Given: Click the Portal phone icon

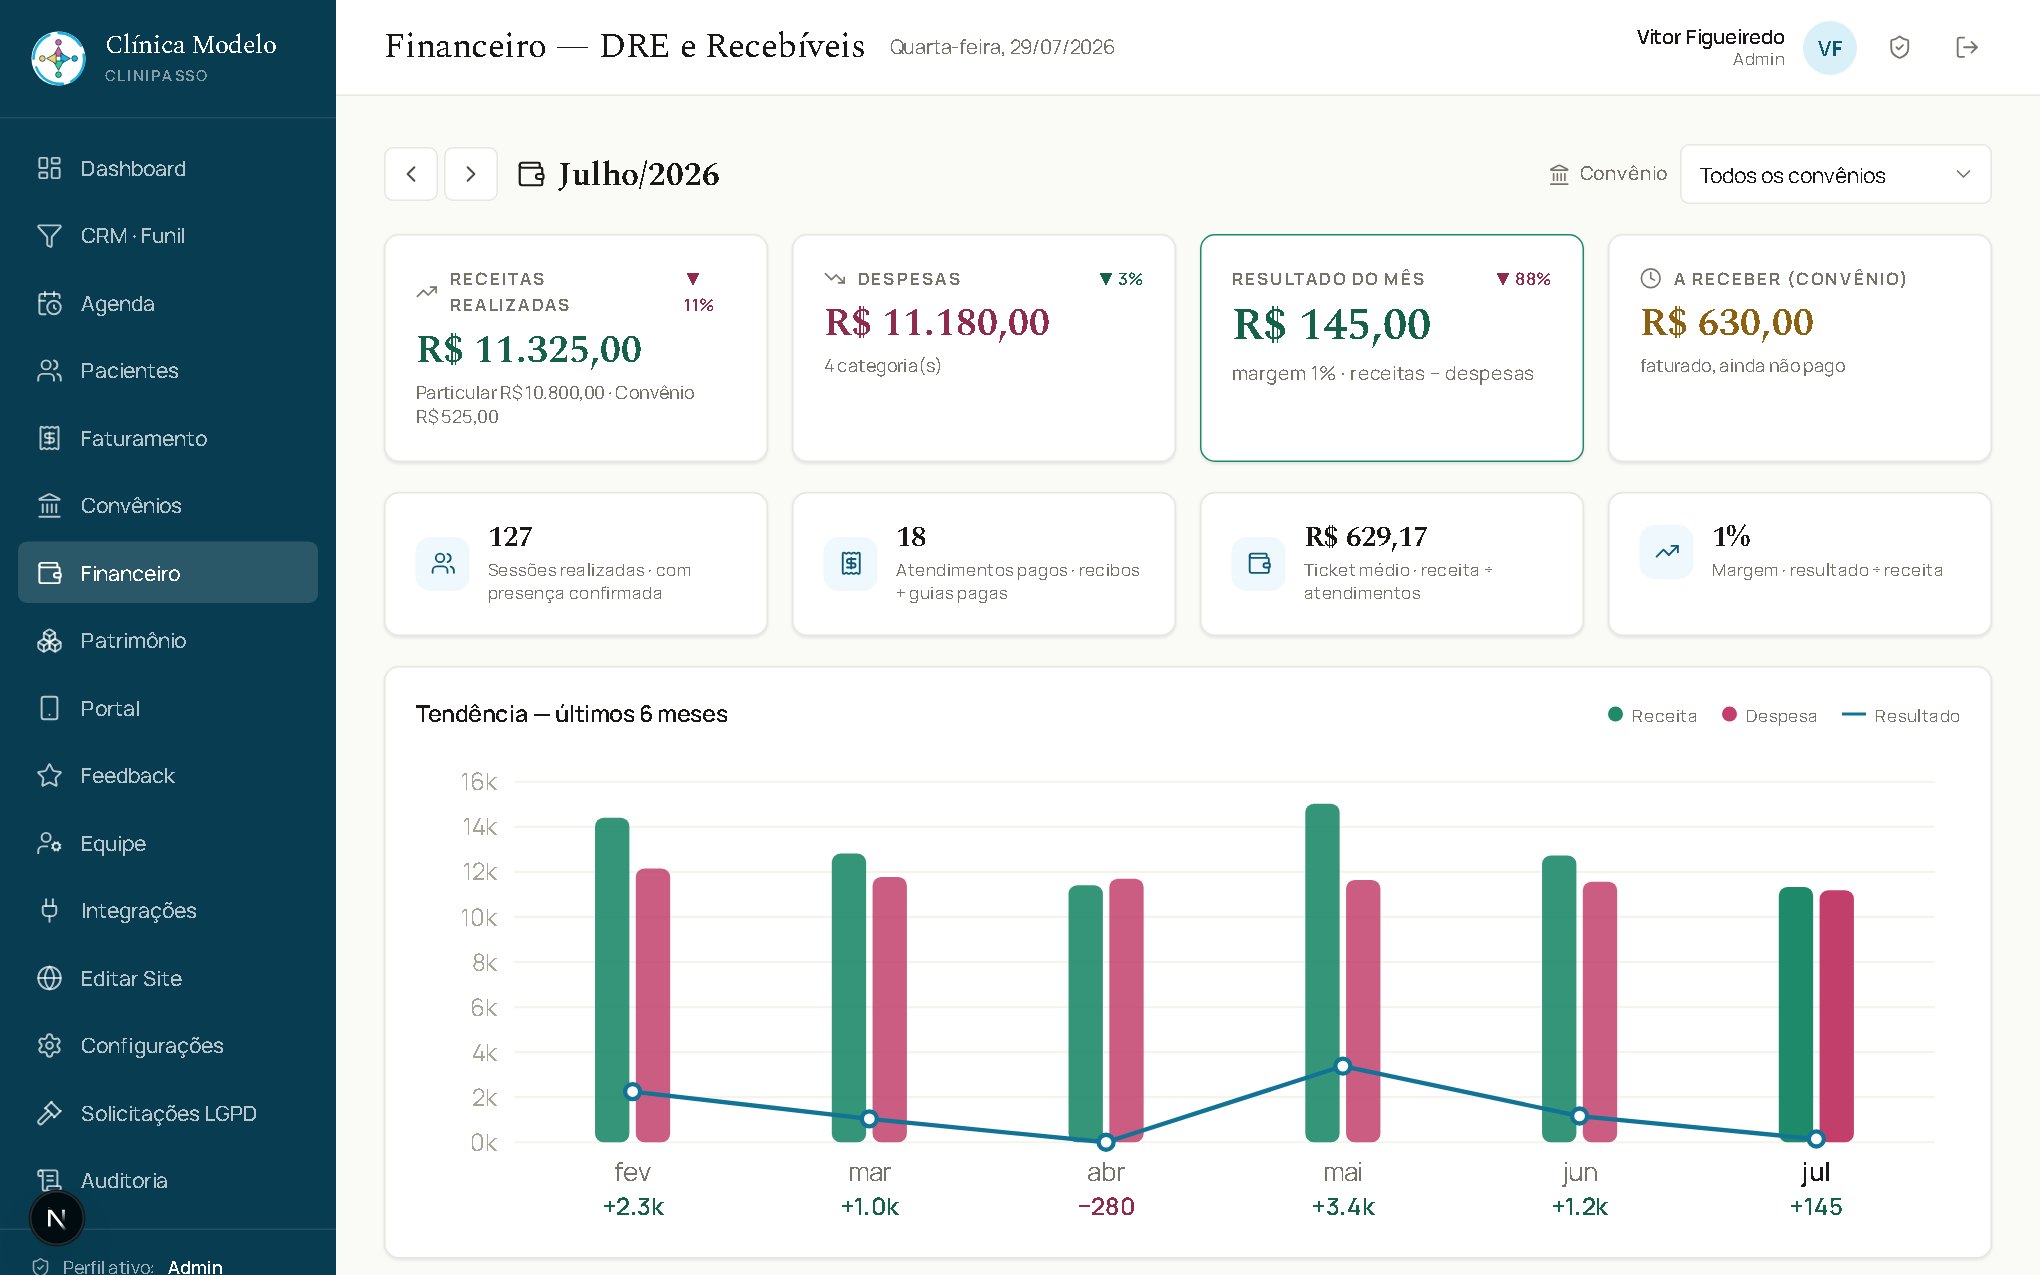Looking at the screenshot, I should click(x=49, y=708).
